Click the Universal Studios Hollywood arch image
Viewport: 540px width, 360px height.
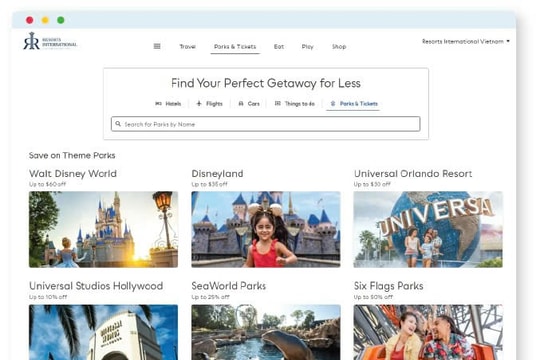[x=103, y=332]
